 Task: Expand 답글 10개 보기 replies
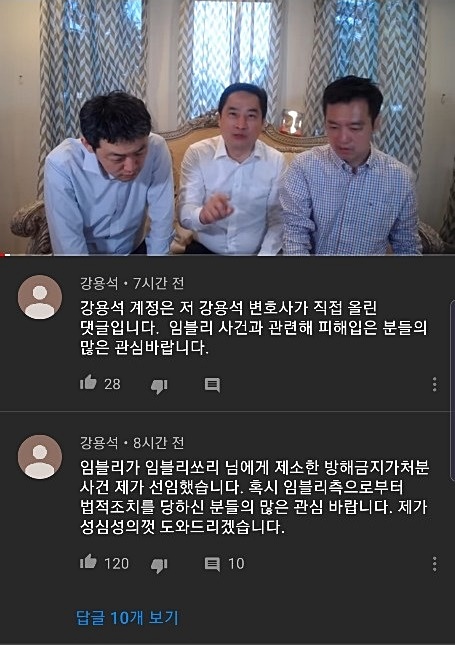point(127,618)
